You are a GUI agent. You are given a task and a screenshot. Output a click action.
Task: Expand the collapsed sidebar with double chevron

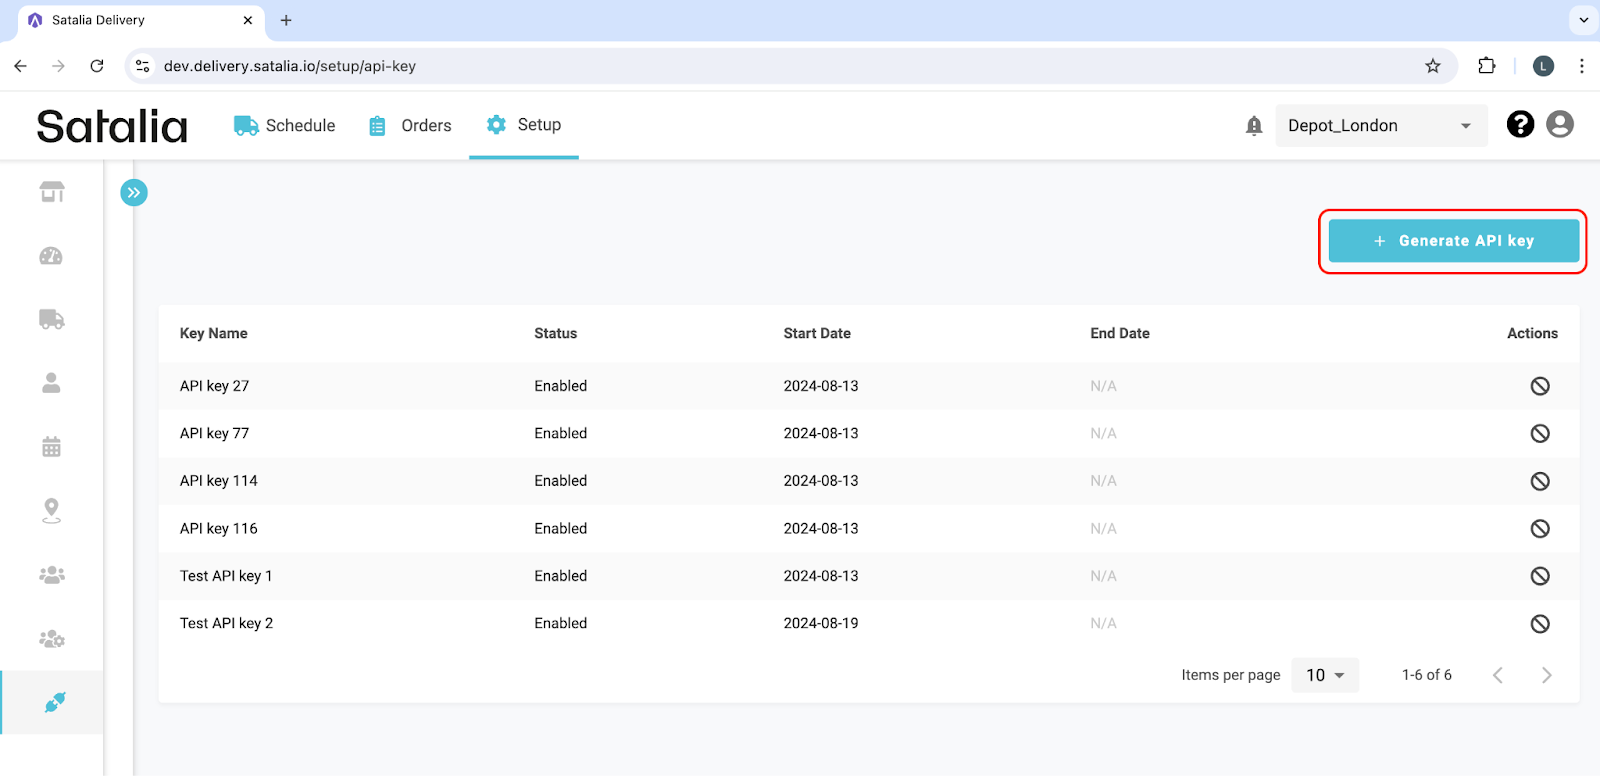pos(134,192)
